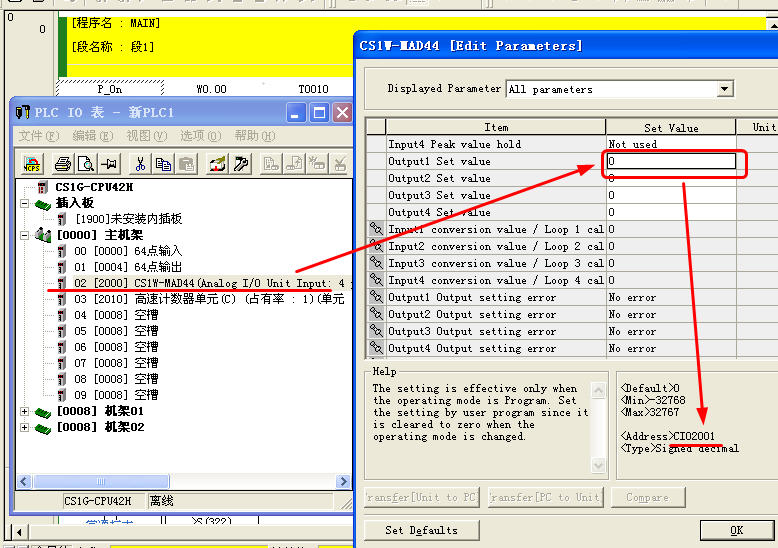The image size is (778, 548).
Task: Click the CPS toolbar icon
Action: (32, 163)
